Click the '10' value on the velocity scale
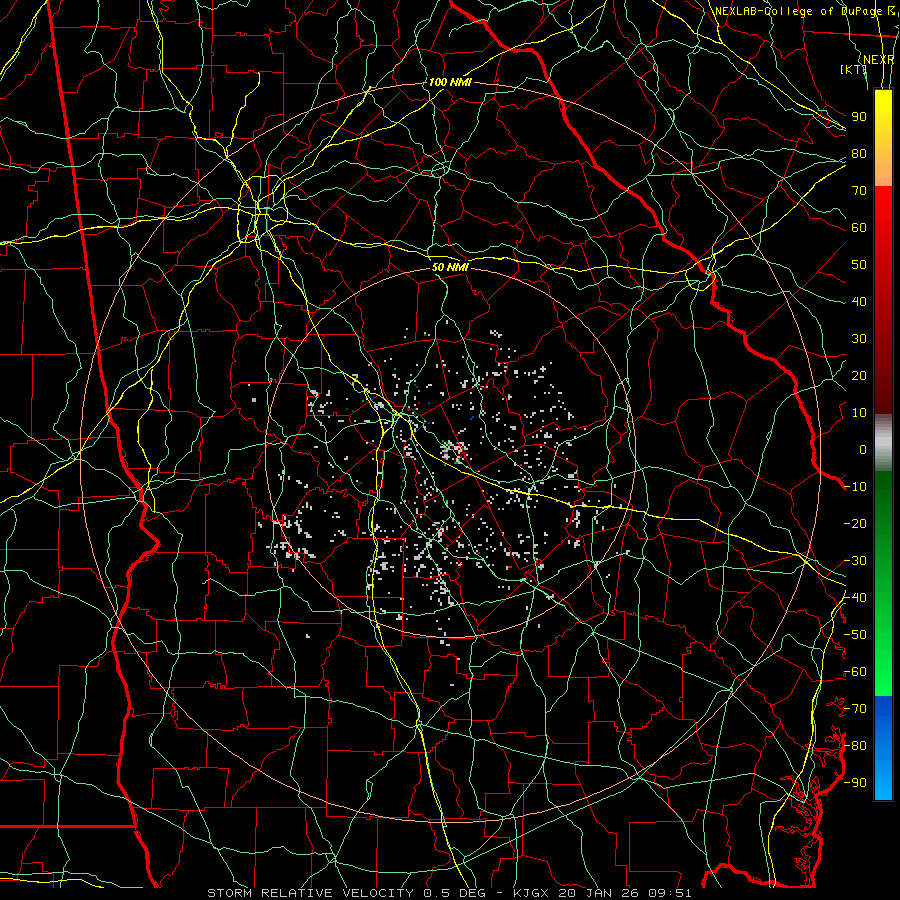 (859, 413)
